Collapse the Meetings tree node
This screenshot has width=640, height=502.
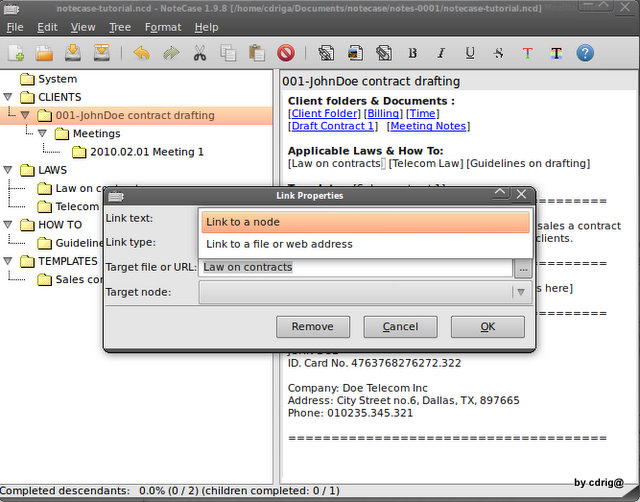click(42, 133)
